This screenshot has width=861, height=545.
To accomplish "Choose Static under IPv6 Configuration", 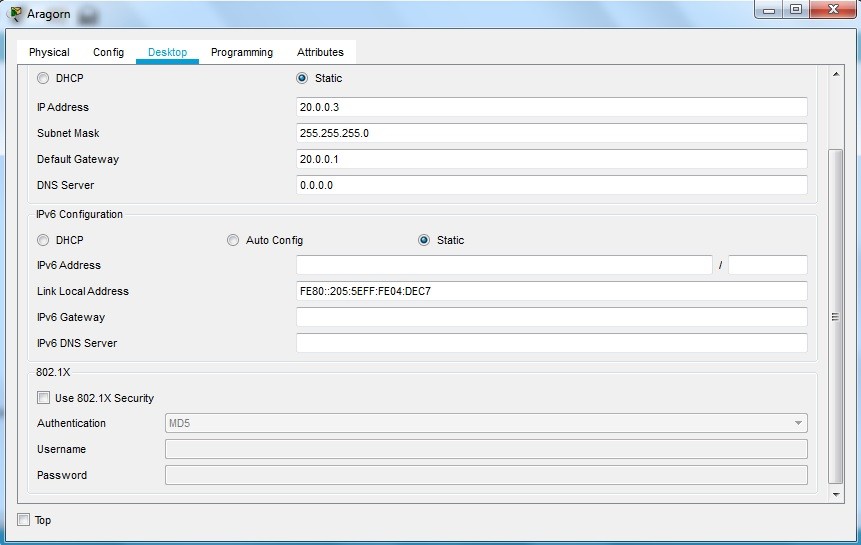I will 424,240.
